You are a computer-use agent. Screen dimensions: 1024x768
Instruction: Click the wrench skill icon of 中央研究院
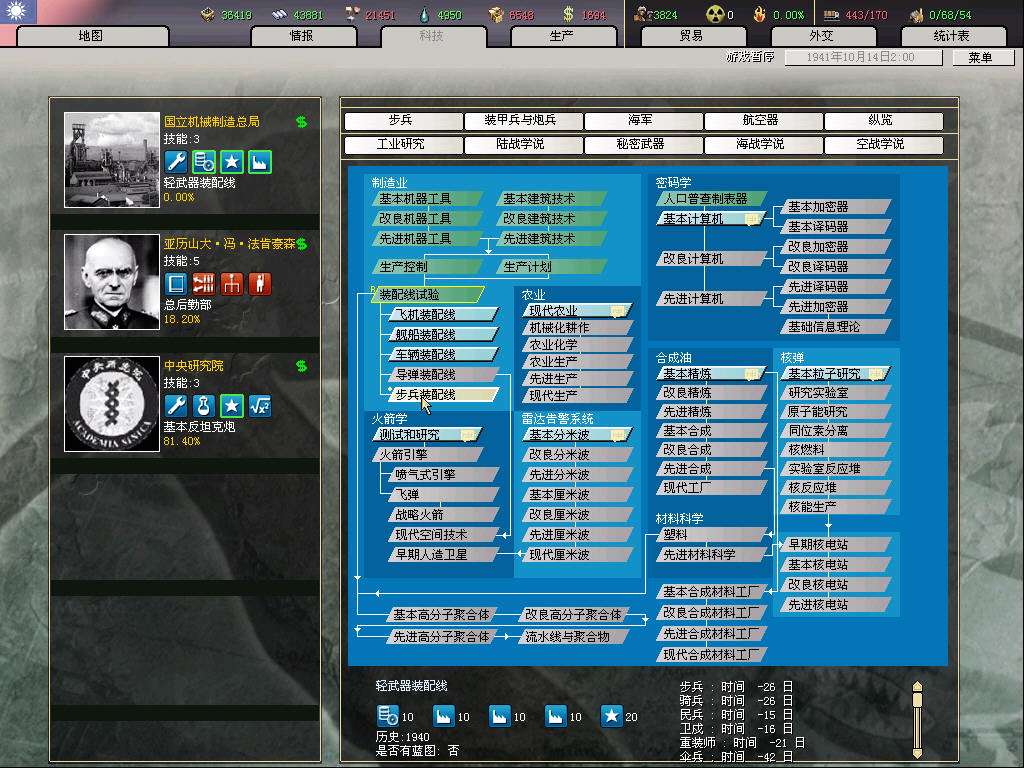176,406
